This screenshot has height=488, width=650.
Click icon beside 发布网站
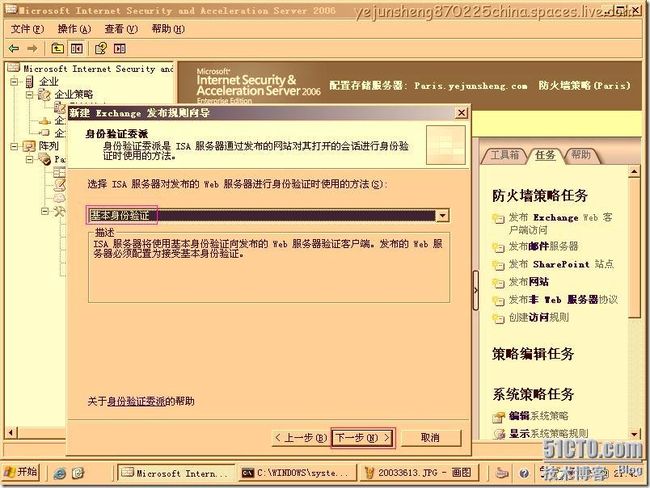498,283
